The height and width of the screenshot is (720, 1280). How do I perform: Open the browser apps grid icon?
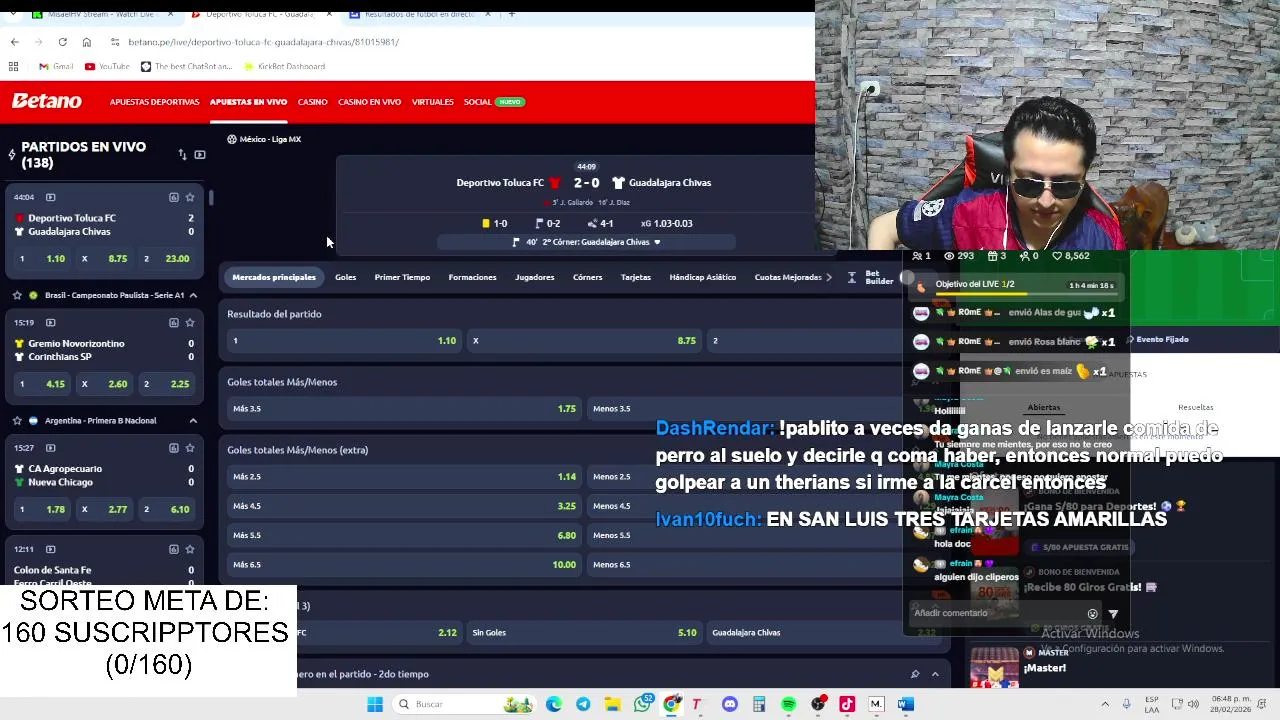(x=13, y=66)
